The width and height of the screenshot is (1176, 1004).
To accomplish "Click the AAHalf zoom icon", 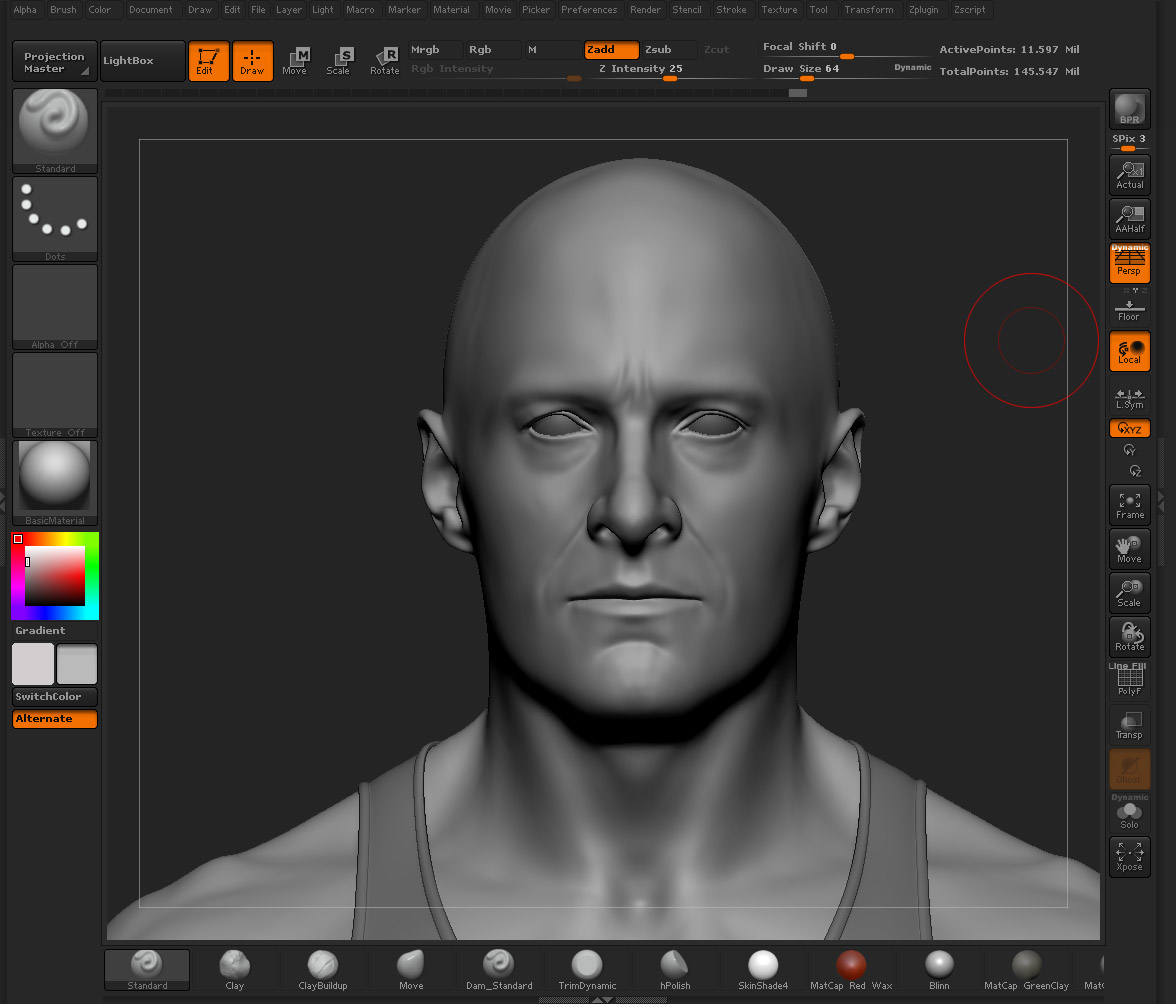I will [1130, 219].
